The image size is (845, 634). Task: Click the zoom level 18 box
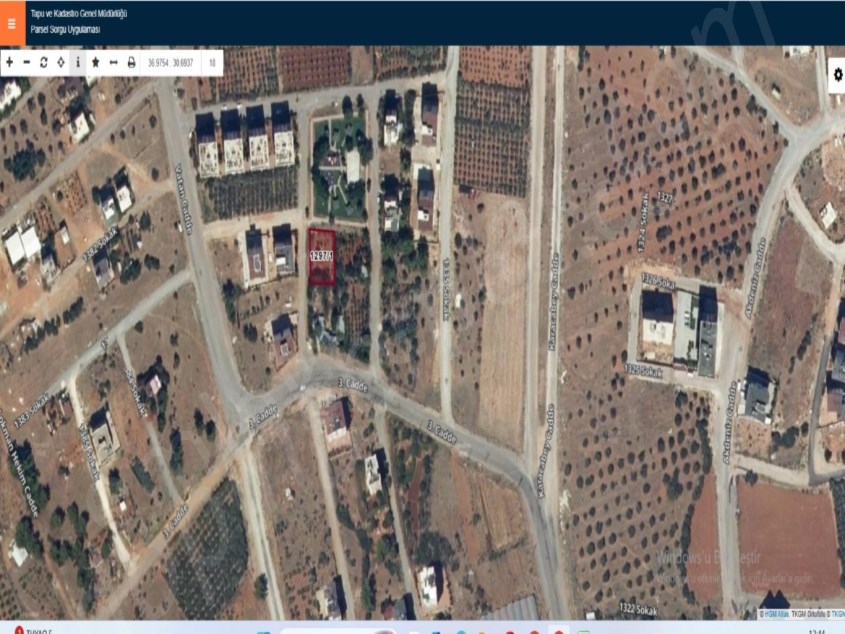coord(212,62)
